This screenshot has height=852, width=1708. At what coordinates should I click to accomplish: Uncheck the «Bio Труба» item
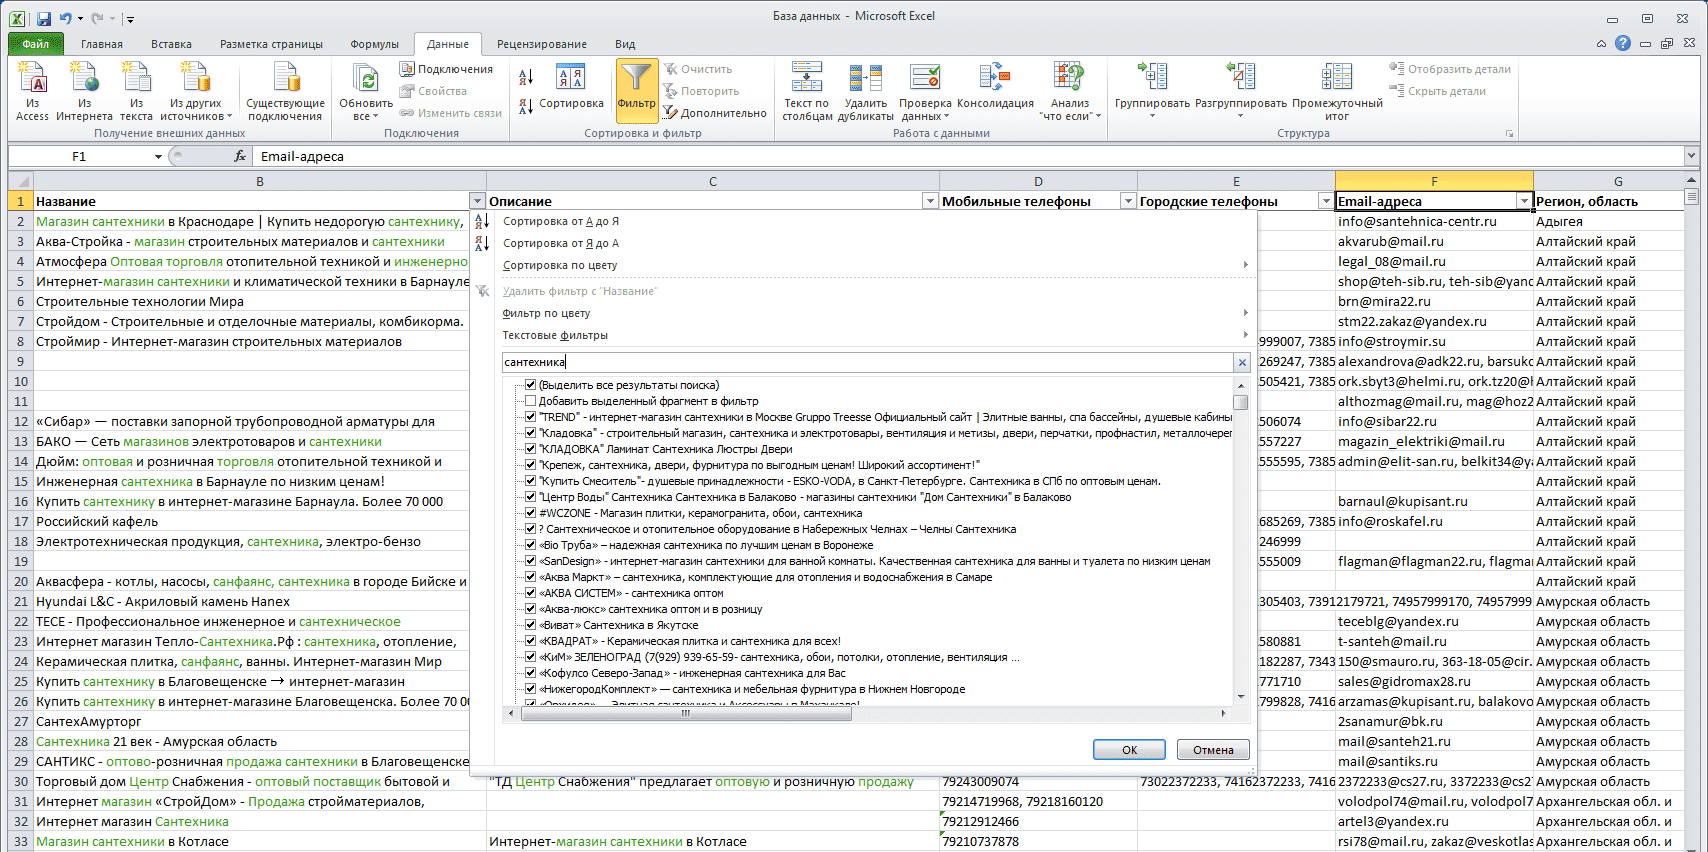pos(531,545)
